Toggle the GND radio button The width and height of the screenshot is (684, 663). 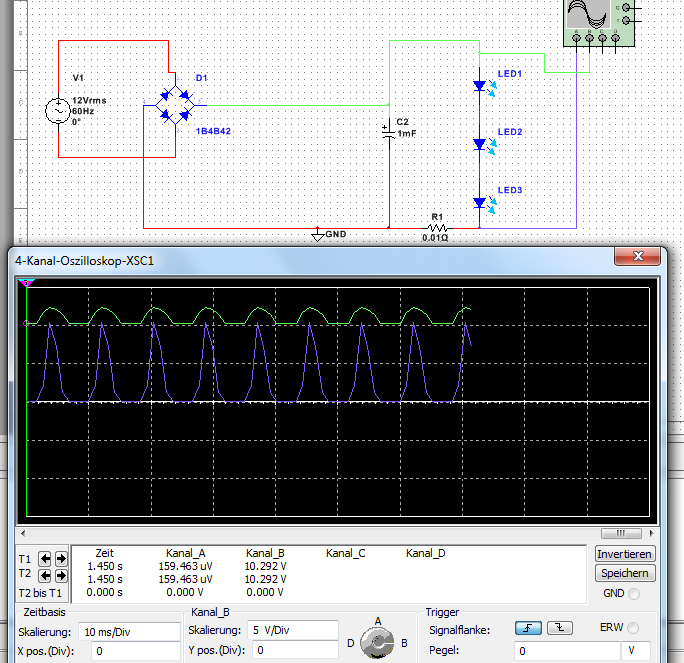[634, 594]
